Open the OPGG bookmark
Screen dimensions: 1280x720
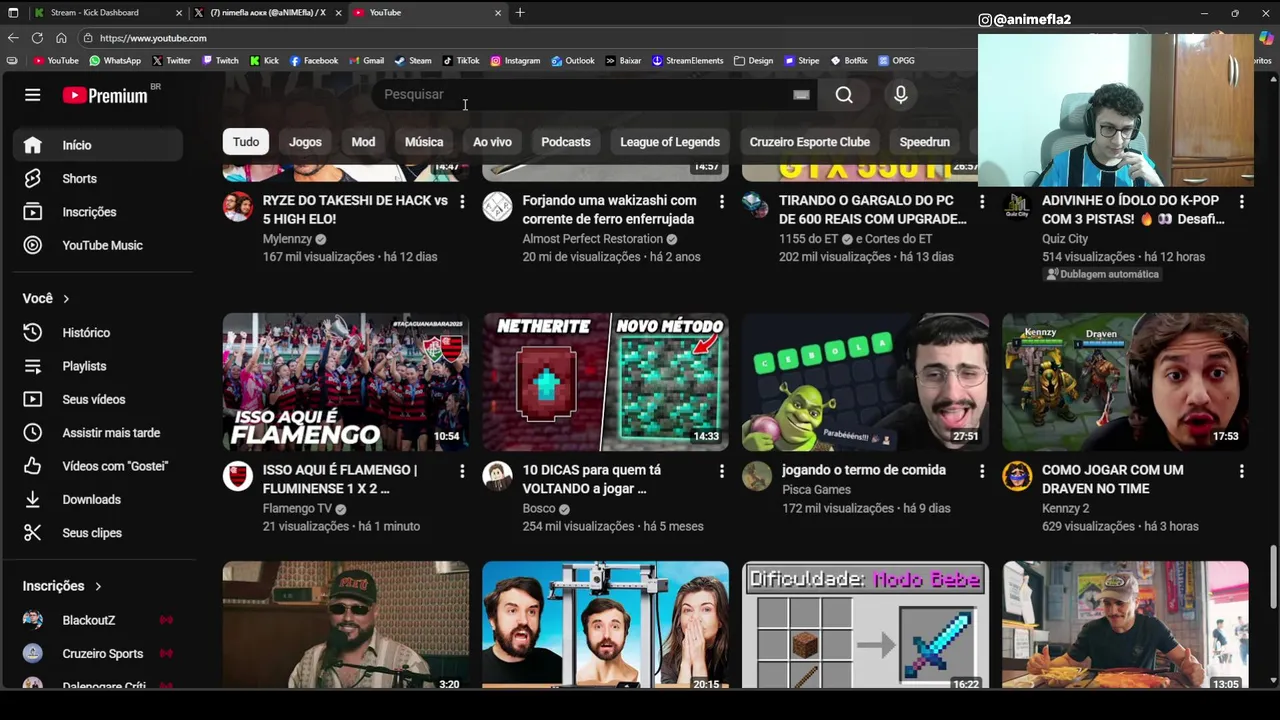pos(896,60)
